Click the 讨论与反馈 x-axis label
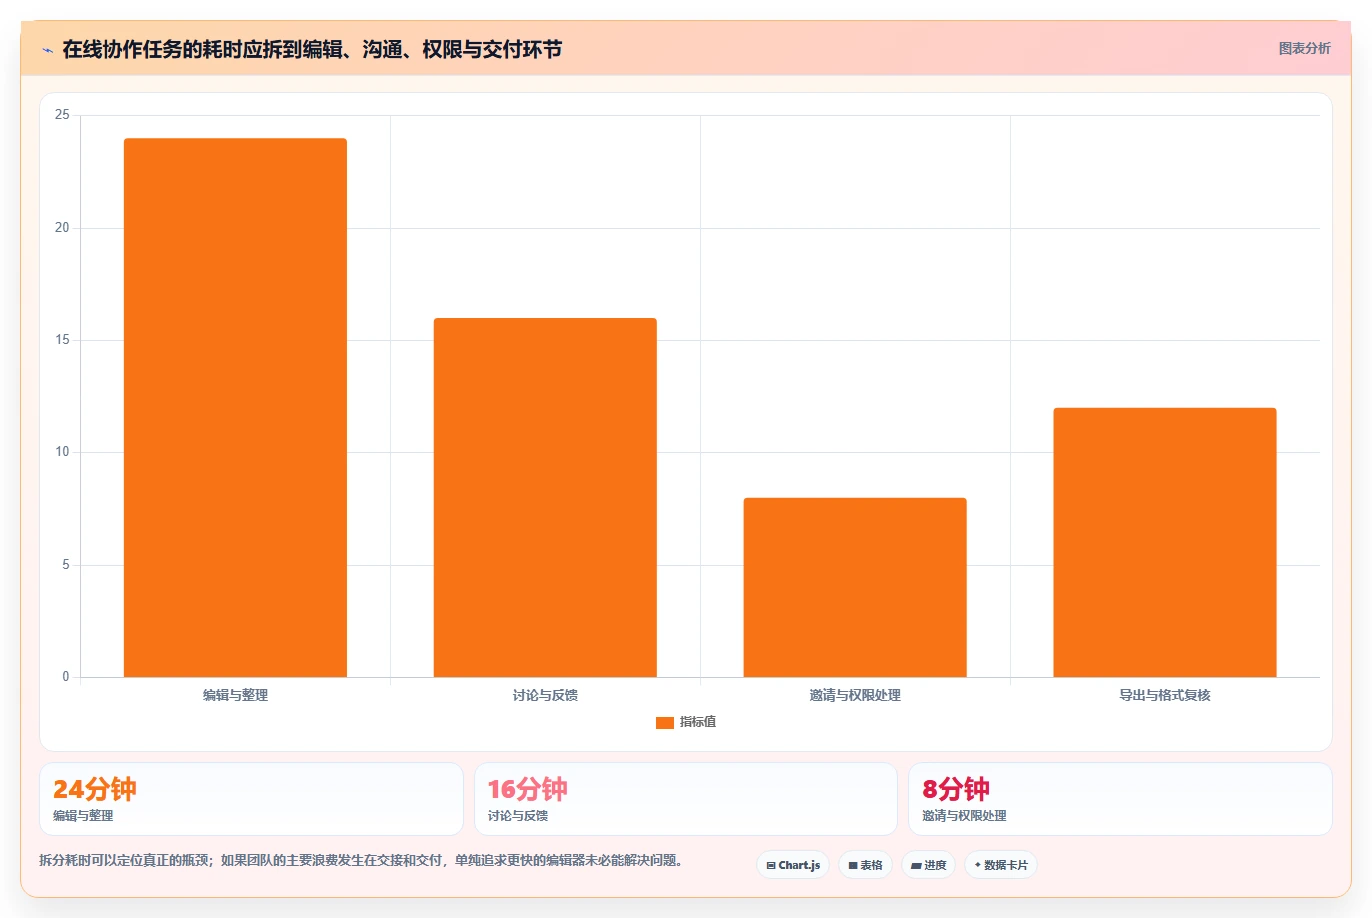Viewport: 1372px width, 918px height. 545,695
